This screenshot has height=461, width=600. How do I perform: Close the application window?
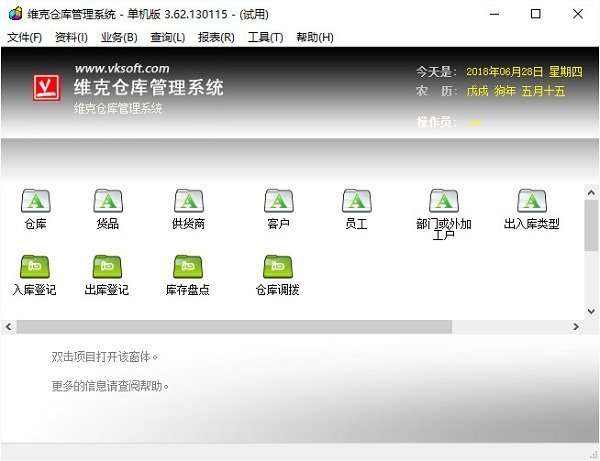pyautogui.click(x=578, y=14)
